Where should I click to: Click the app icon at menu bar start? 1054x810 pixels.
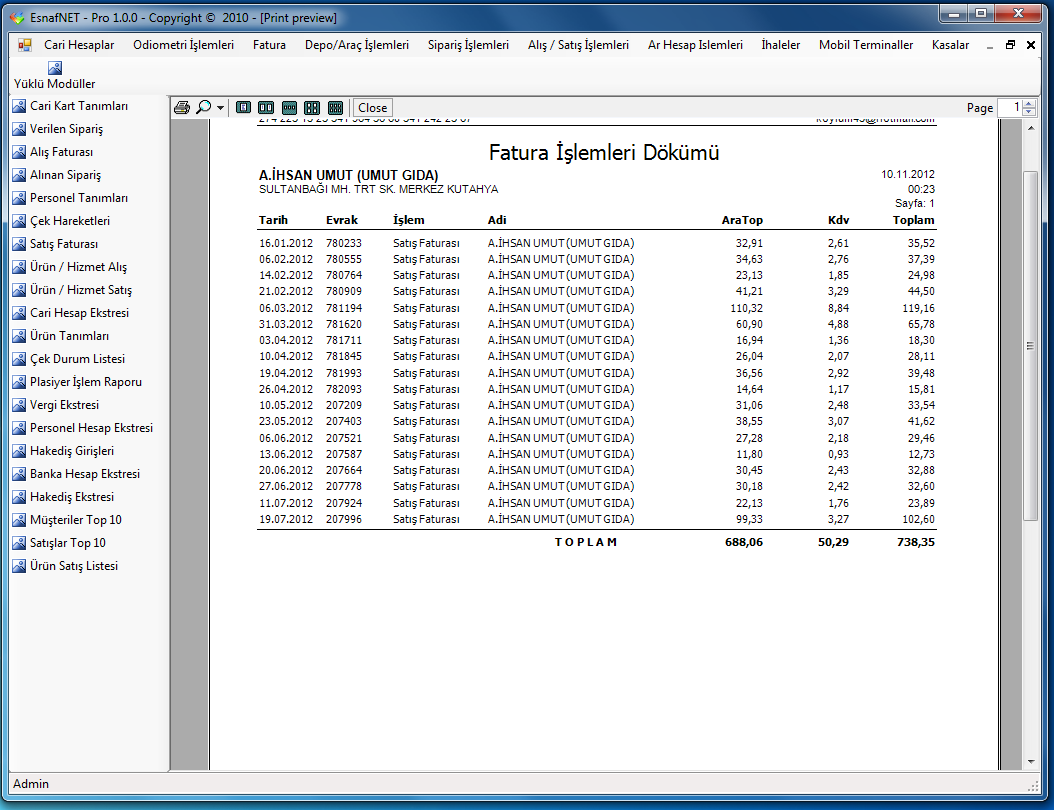(25, 45)
